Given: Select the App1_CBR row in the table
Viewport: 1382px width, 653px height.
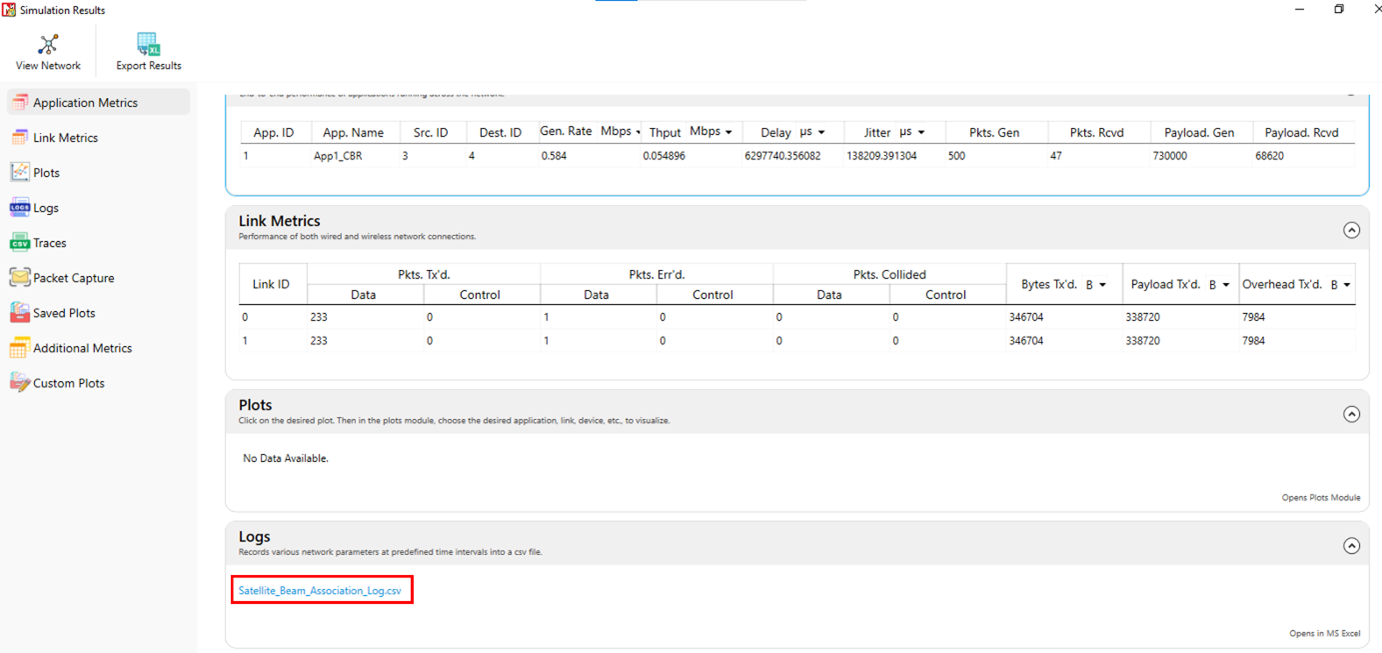Looking at the screenshot, I should click(338, 156).
